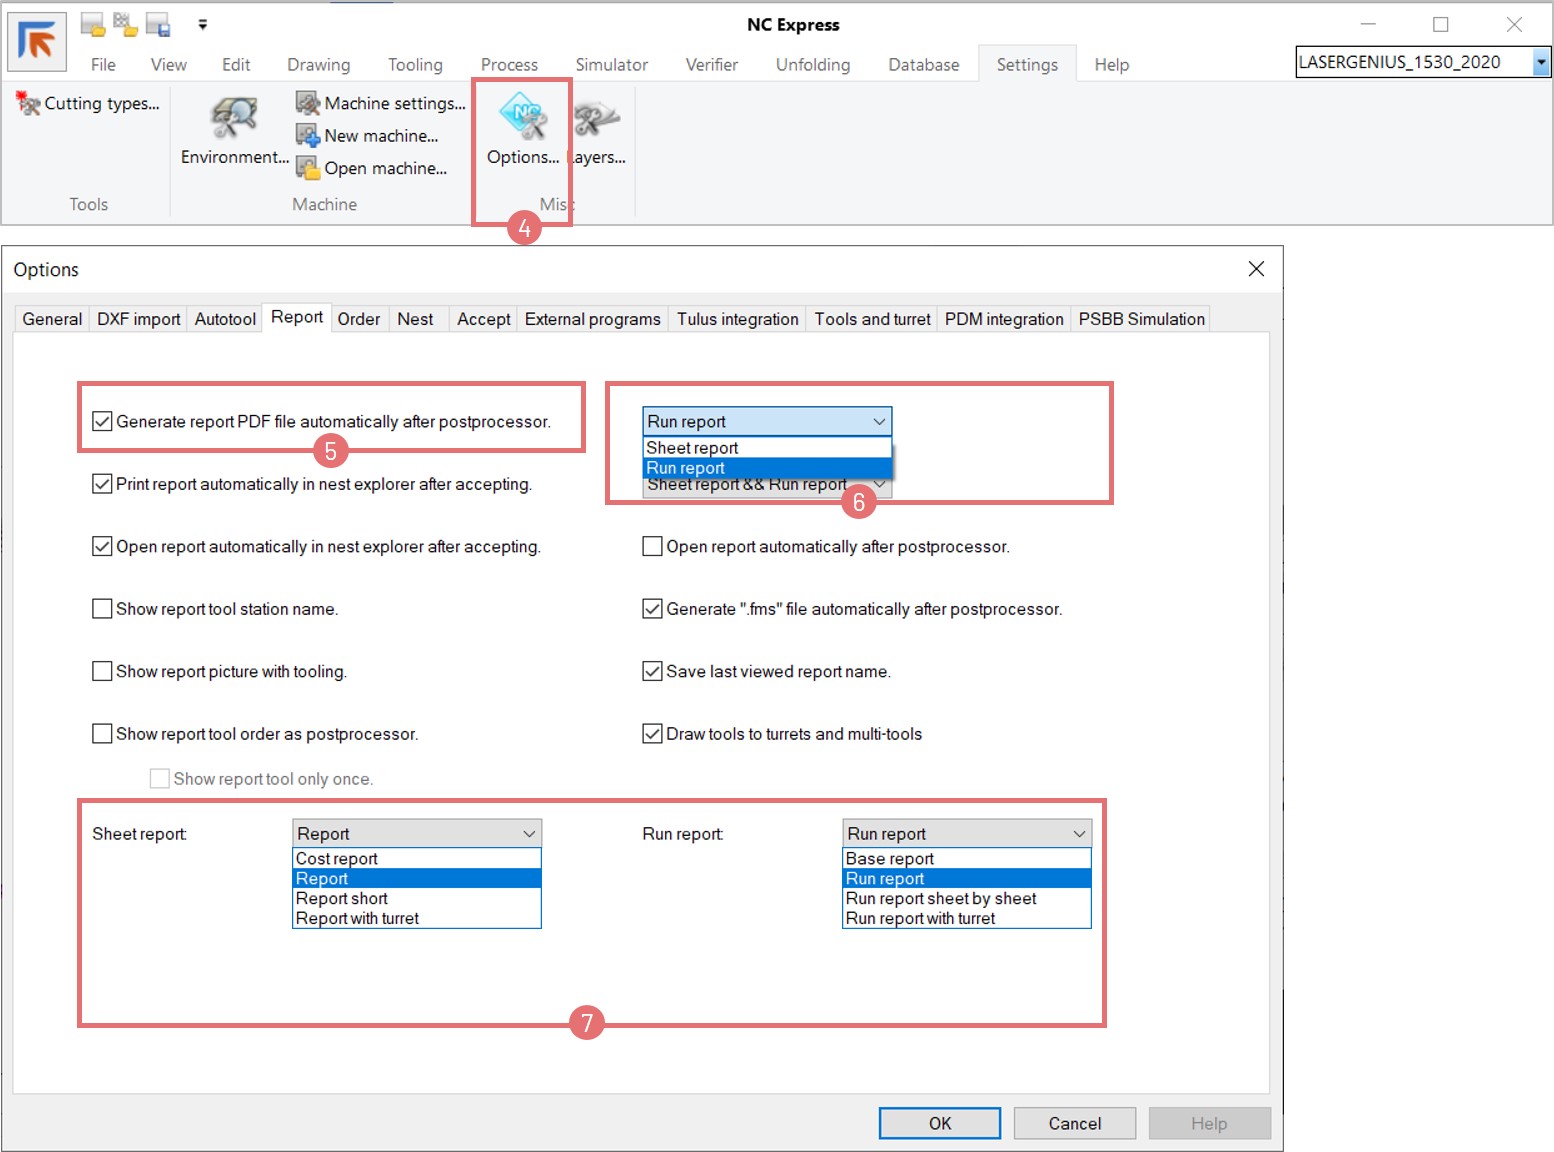
Task: Open the Cutting types tool
Action: click(x=88, y=104)
